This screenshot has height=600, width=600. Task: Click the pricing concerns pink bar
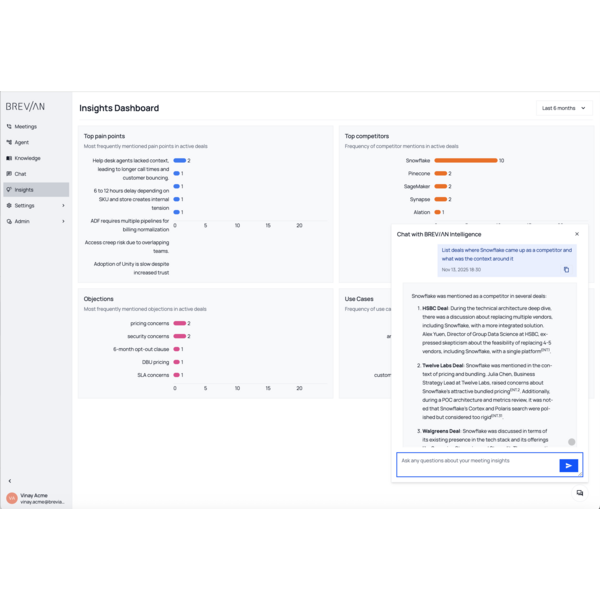tap(179, 323)
